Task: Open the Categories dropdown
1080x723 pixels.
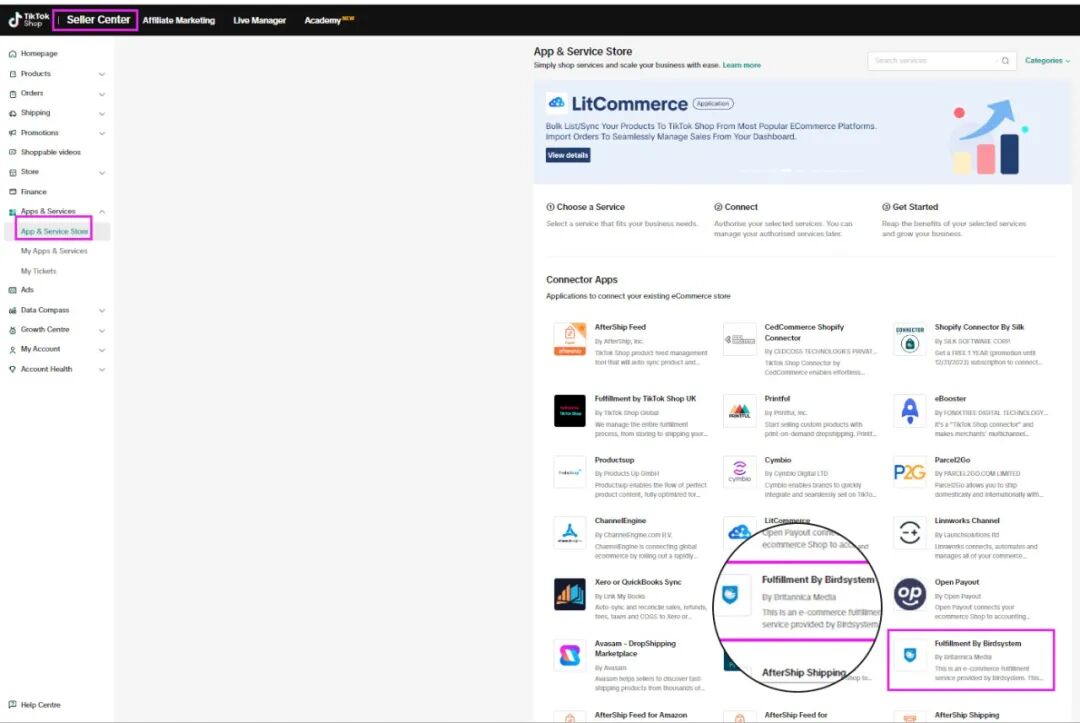Action: pyautogui.click(x=1048, y=61)
